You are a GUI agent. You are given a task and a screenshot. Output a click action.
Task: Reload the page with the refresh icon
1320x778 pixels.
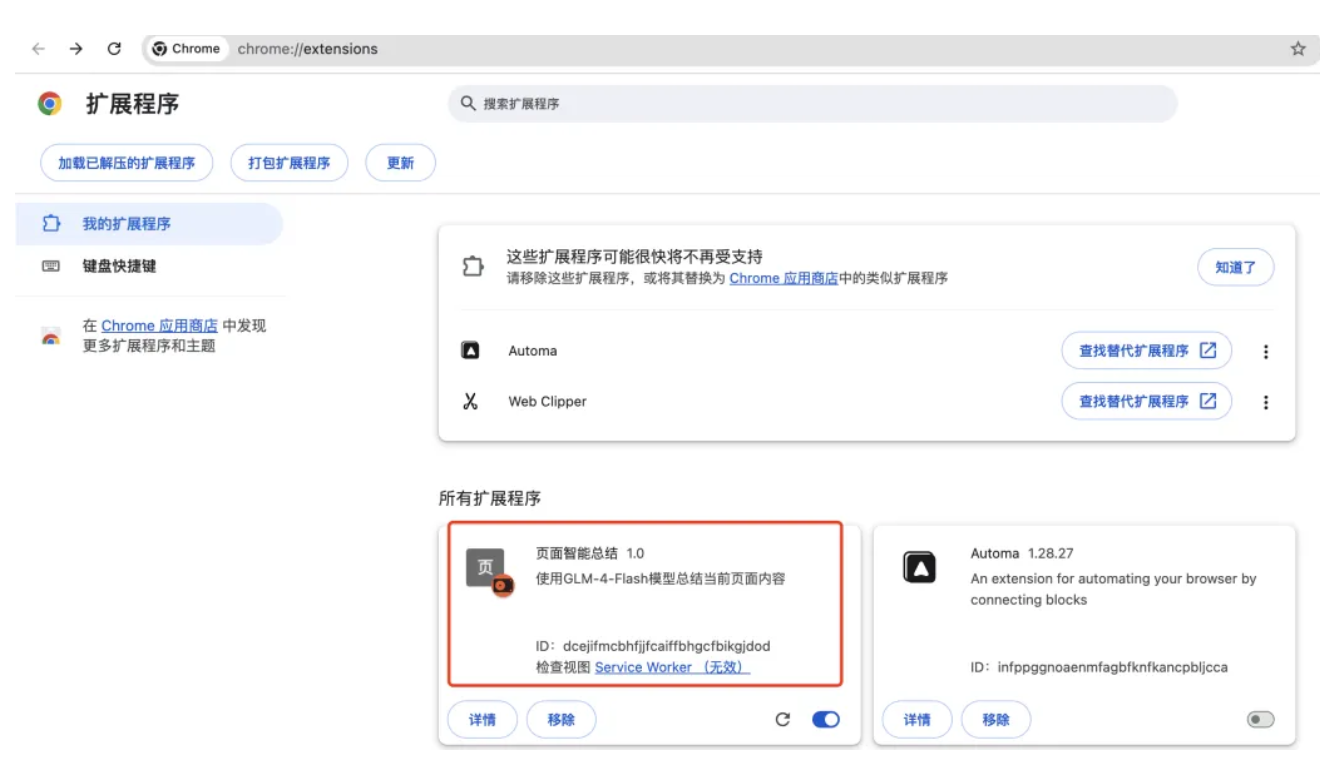(x=114, y=48)
